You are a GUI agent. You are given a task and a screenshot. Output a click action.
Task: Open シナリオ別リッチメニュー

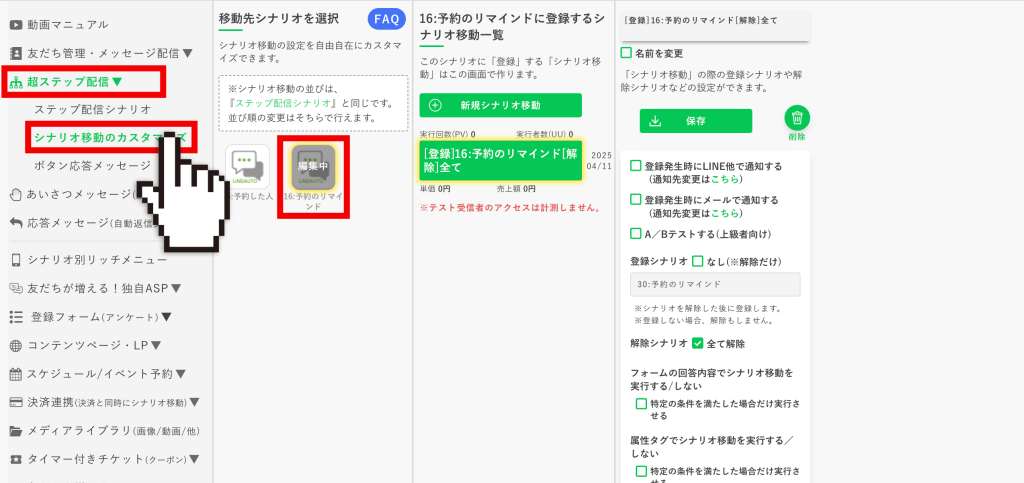click(89, 260)
